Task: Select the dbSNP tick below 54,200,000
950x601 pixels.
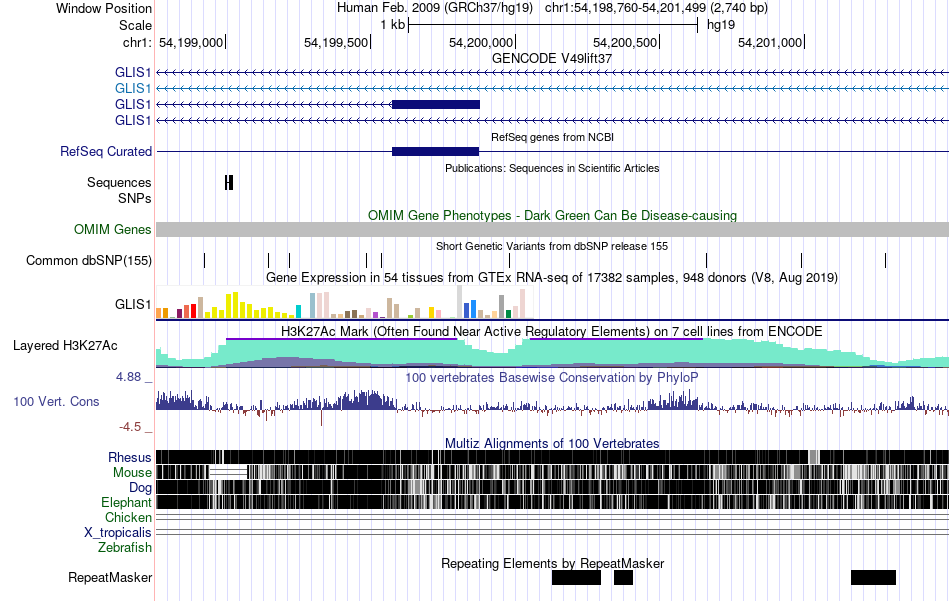Action: click(510, 261)
